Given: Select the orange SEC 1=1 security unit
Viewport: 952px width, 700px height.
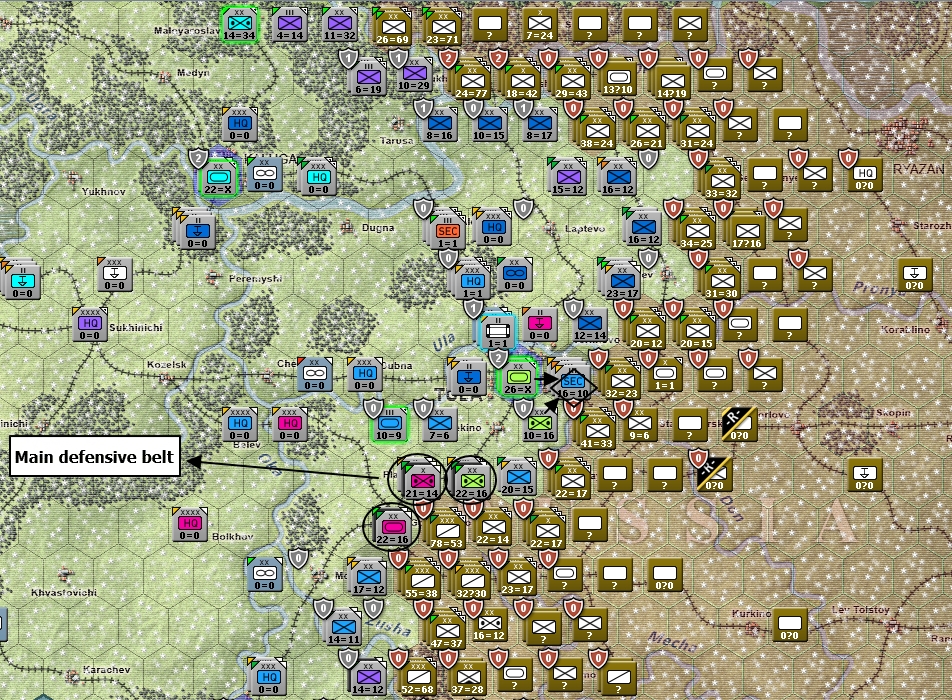Looking at the screenshot, I should pyautogui.click(x=447, y=231).
